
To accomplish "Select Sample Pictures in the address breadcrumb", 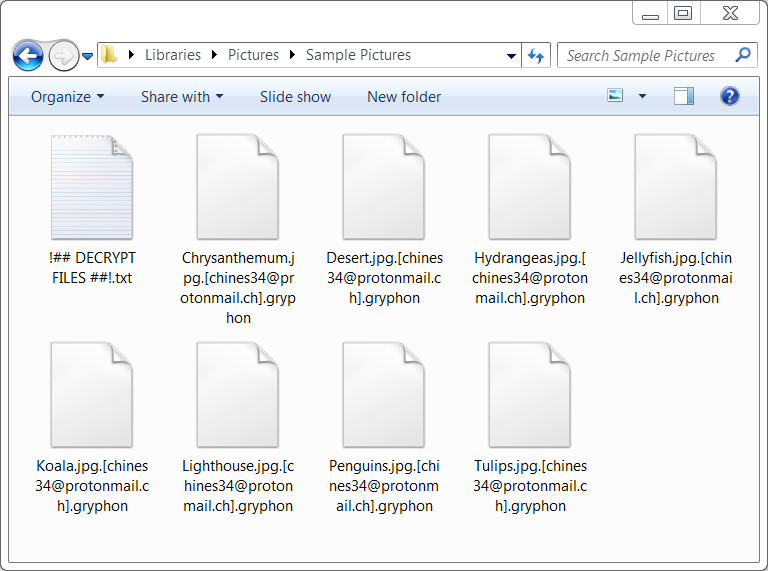I will click(x=359, y=55).
